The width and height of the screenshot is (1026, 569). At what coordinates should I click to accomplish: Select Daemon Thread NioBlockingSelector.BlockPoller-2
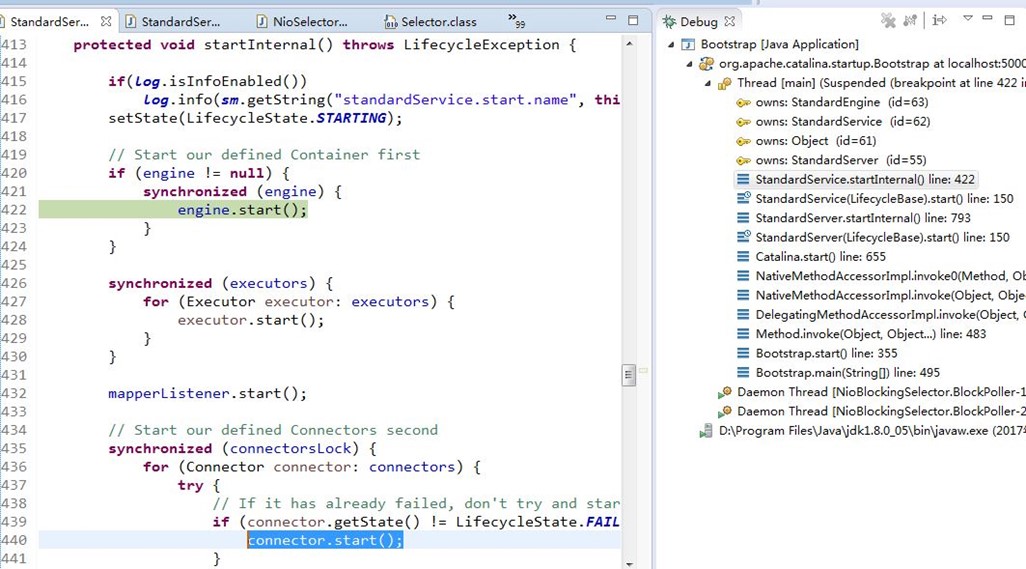click(x=881, y=411)
